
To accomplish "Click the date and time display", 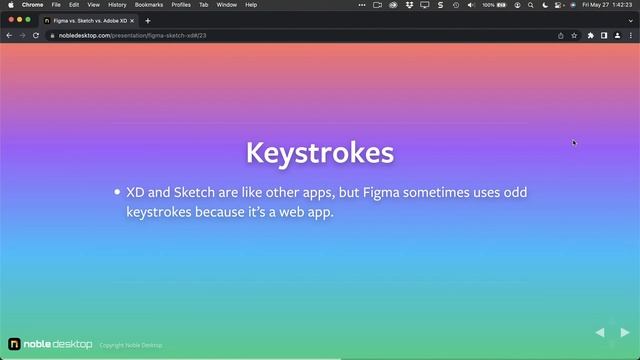I will pos(607,5).
